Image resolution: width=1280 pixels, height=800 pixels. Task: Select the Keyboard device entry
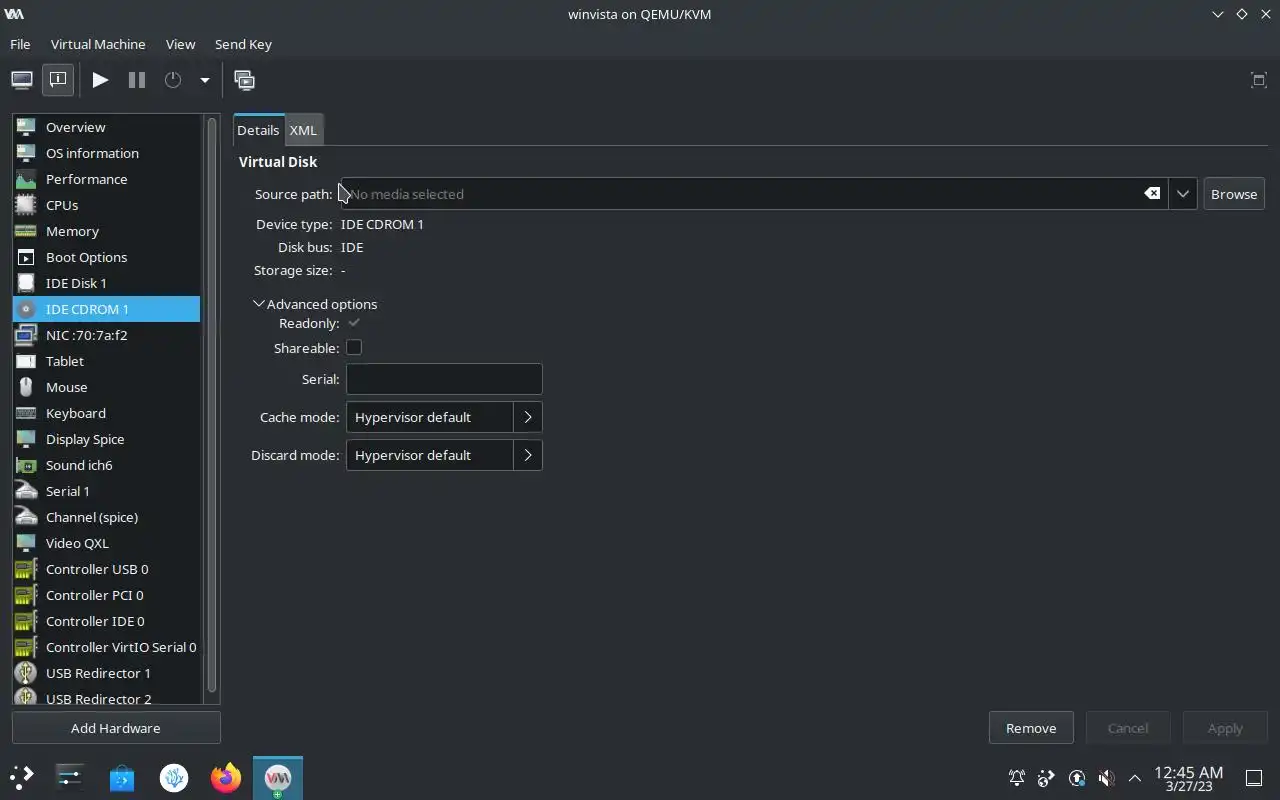point(106,413)
